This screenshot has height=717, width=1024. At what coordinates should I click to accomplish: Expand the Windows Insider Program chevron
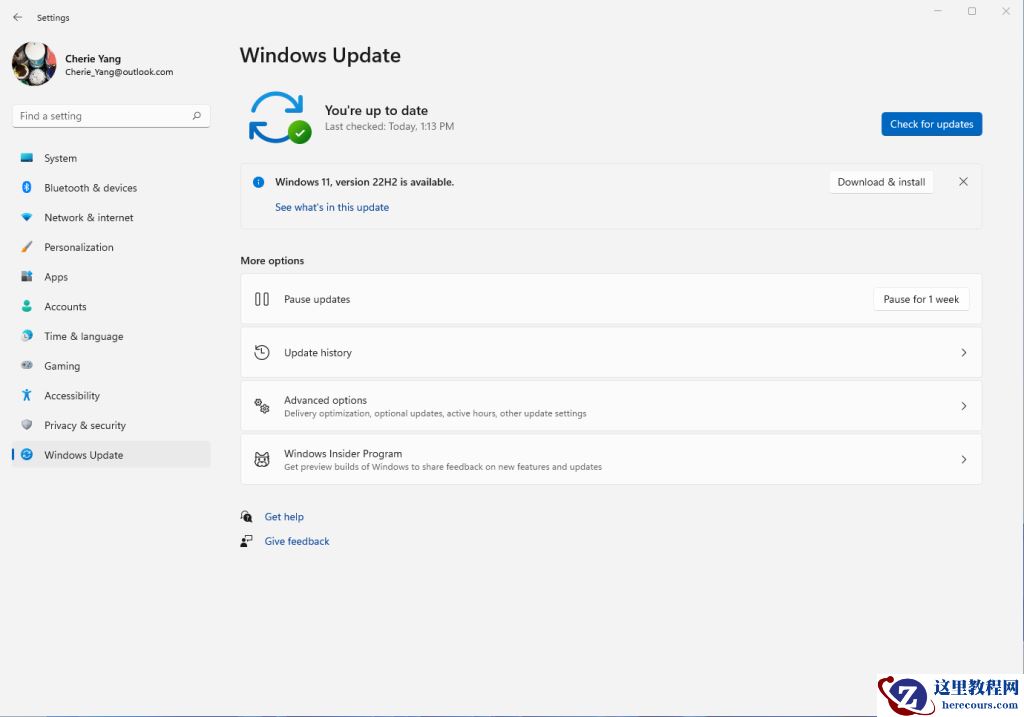(x=963, y=459)
